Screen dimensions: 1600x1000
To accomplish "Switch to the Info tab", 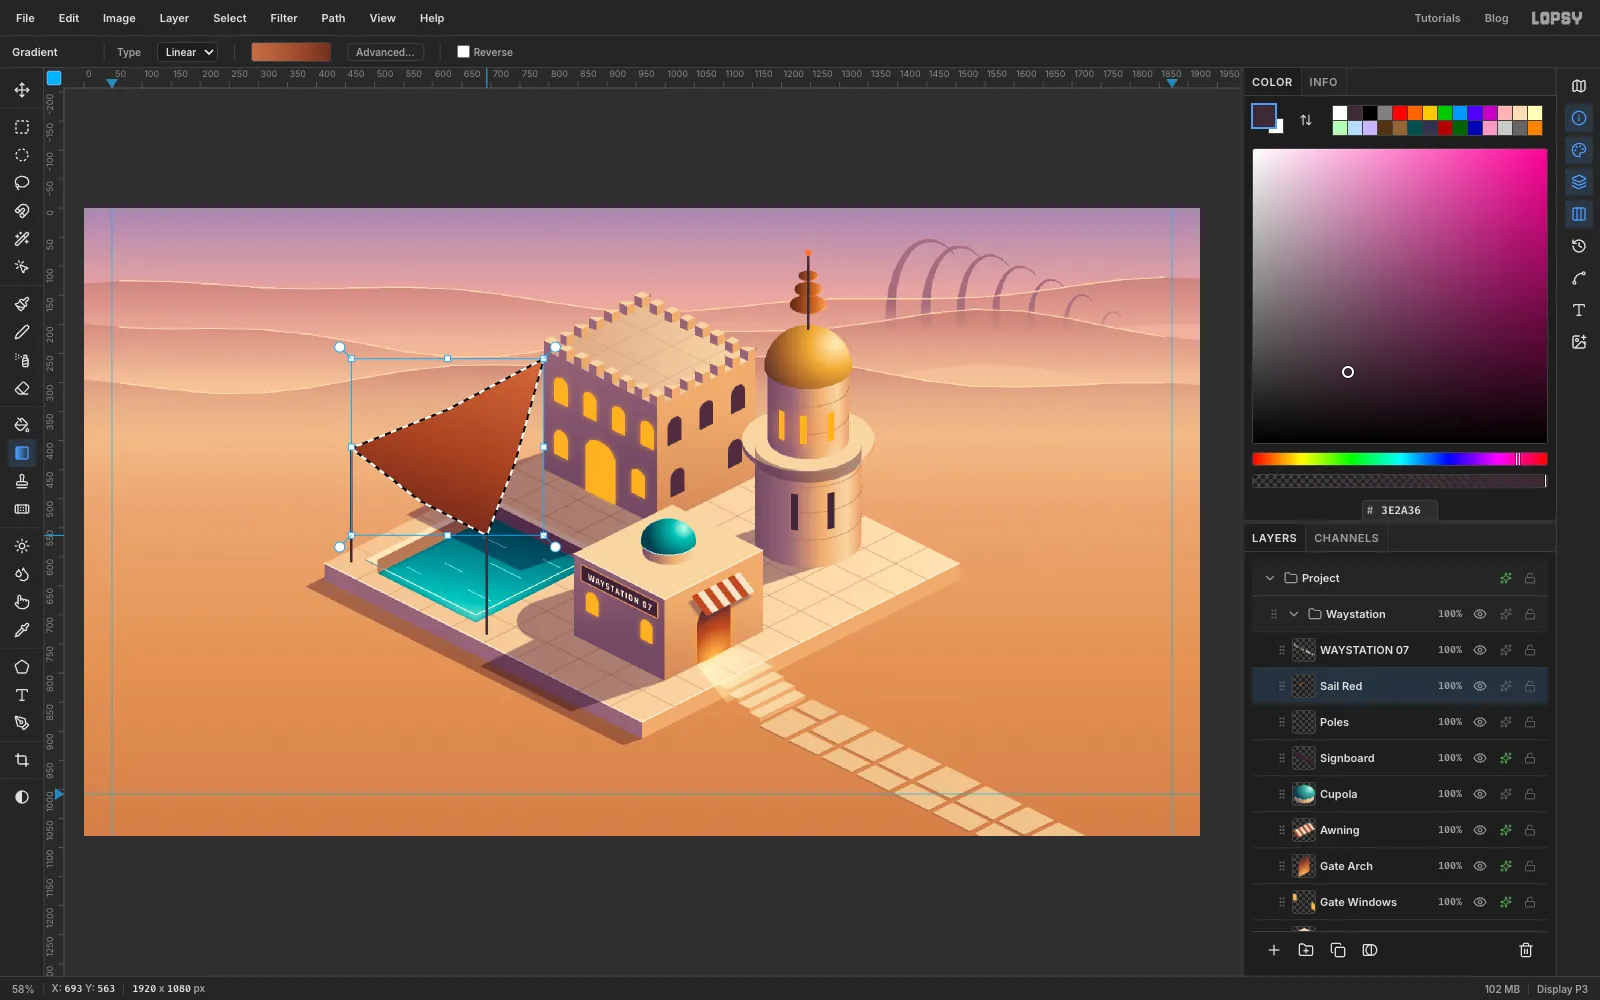I will (x=1323, y=82).
